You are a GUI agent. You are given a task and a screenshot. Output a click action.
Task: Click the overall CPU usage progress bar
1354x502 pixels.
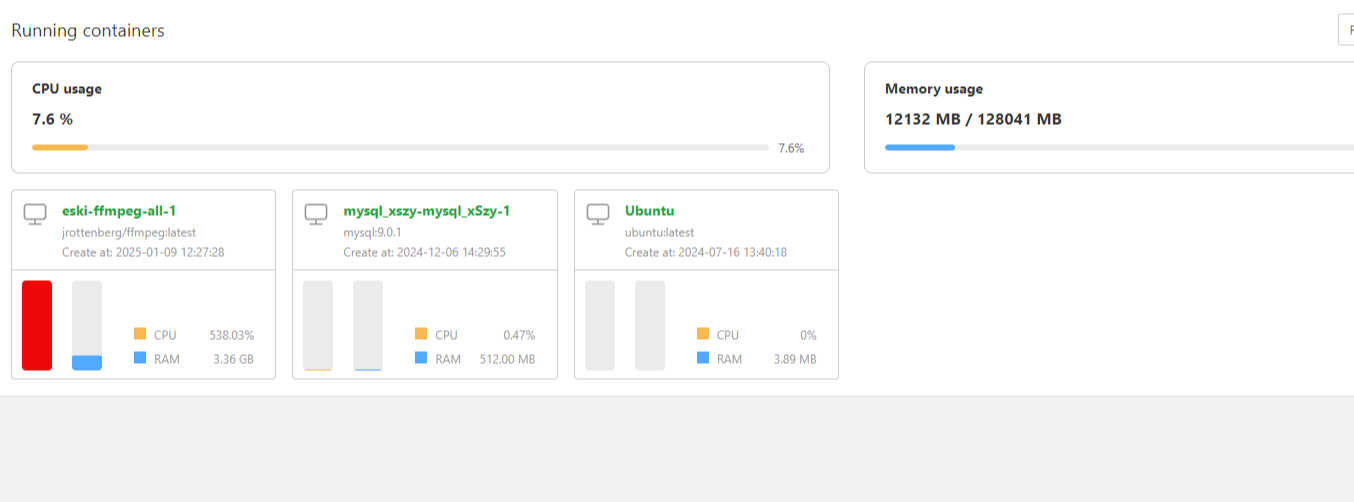coord(400,148)
